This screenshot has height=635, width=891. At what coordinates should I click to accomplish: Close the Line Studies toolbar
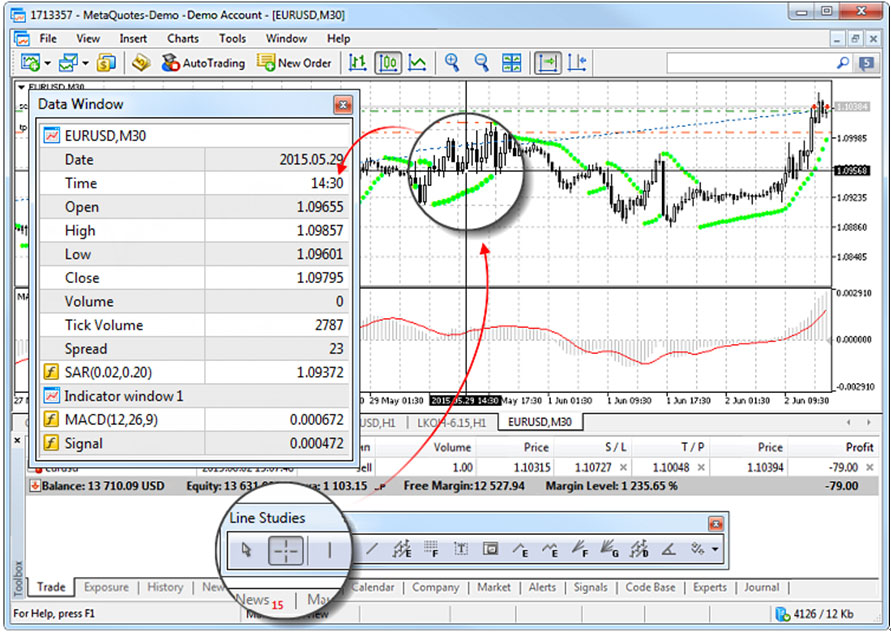coord(716,524)
